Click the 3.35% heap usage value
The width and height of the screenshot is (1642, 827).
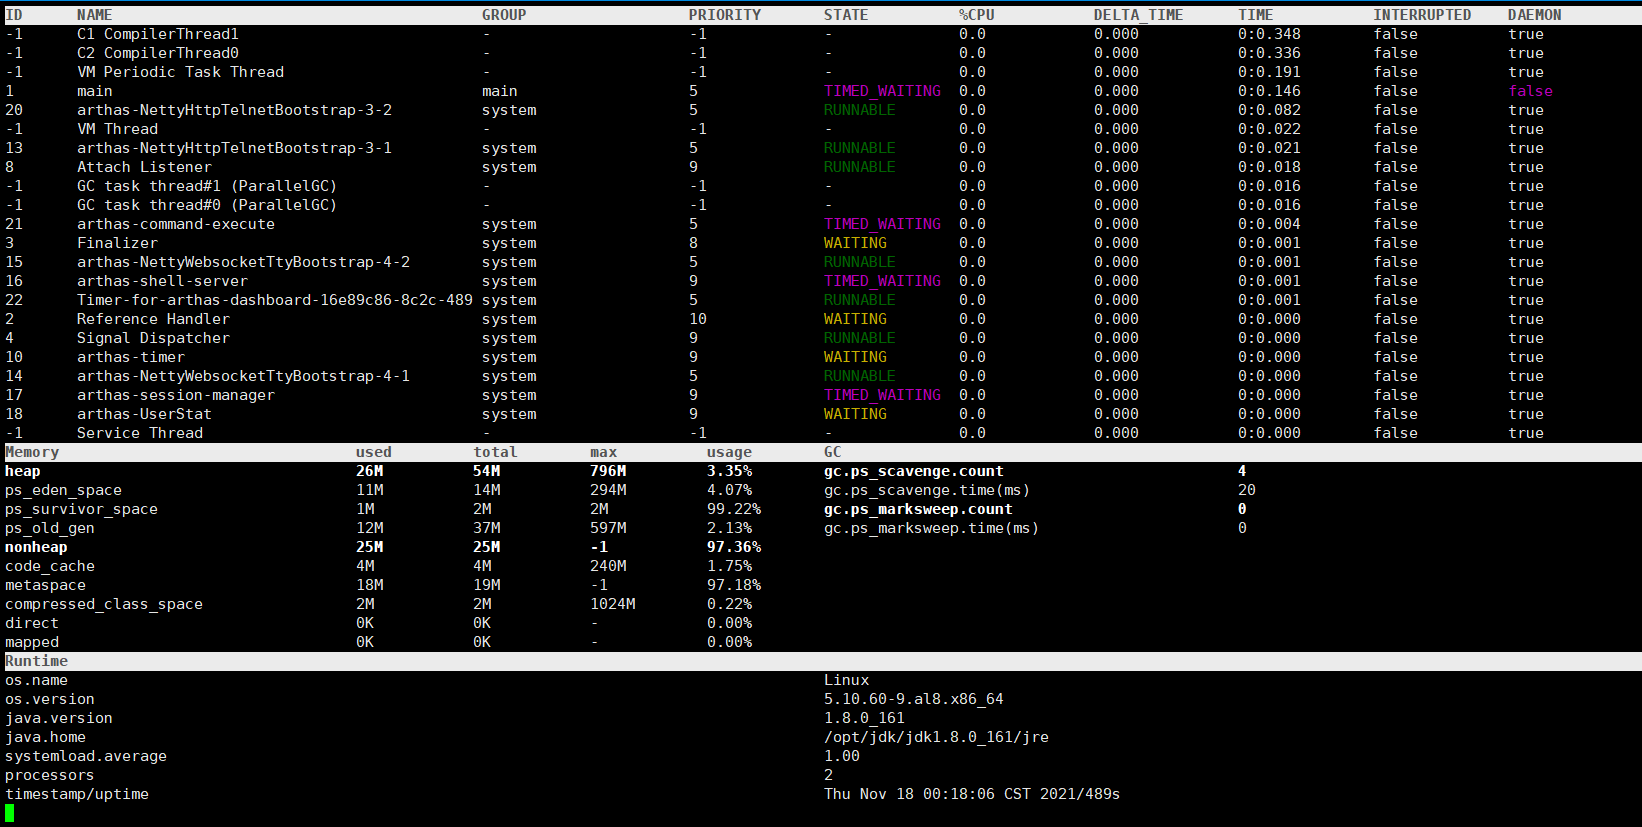pyautogui.click(x=730, y=471)
